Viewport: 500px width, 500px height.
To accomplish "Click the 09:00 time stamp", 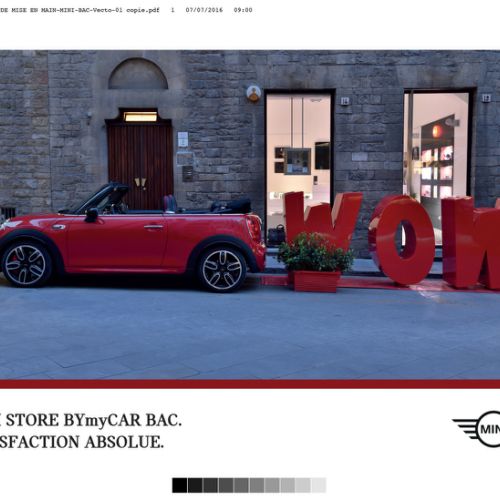I will pyautogui.click(x=243, y=10).
